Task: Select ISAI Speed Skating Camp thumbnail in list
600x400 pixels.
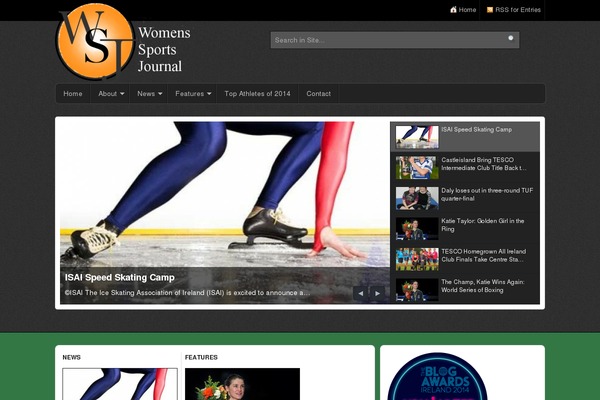Action: 417,137
